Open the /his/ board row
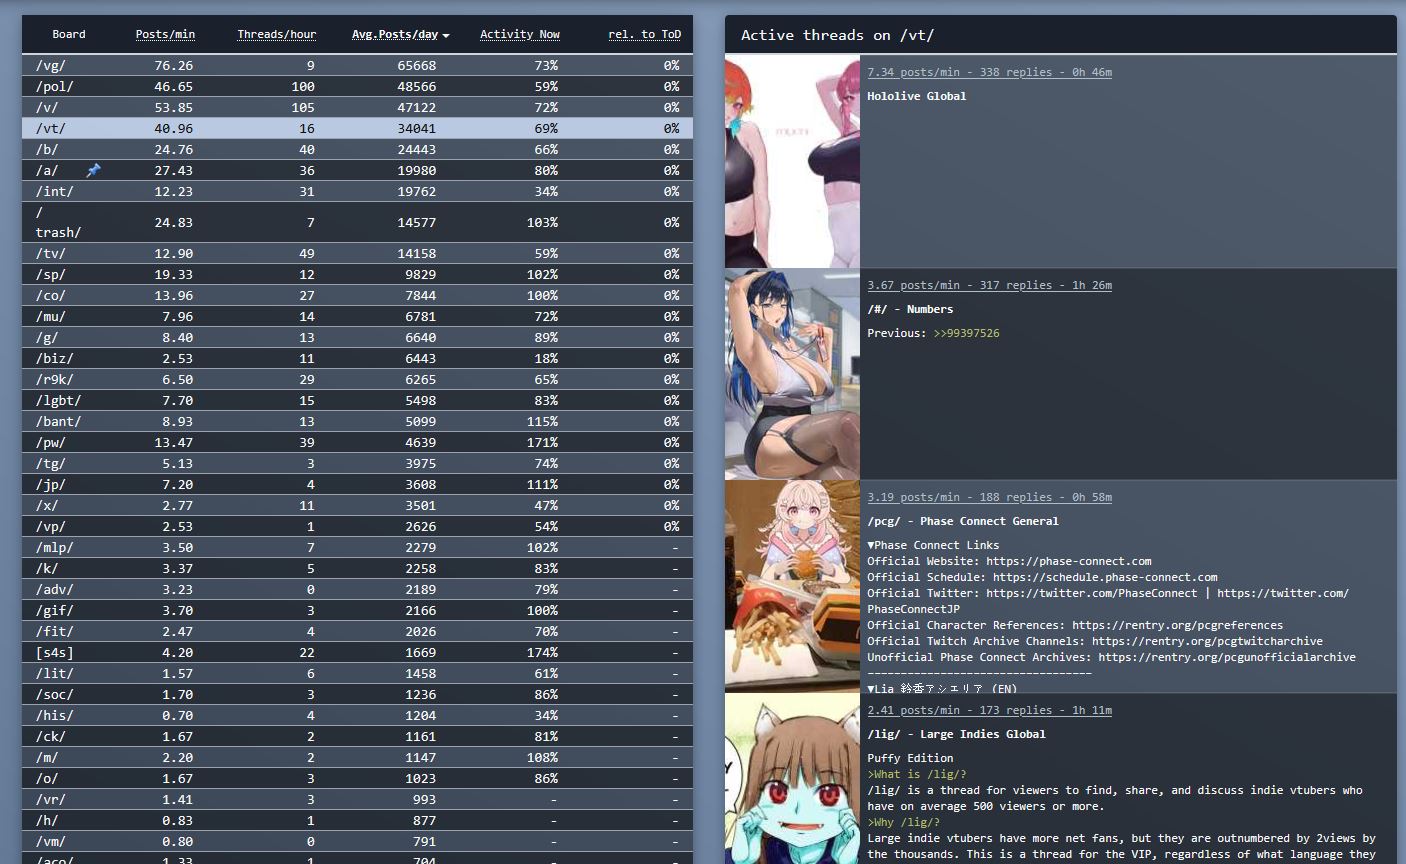Screen dimensions: 1406x864 [x=357, y=715]
